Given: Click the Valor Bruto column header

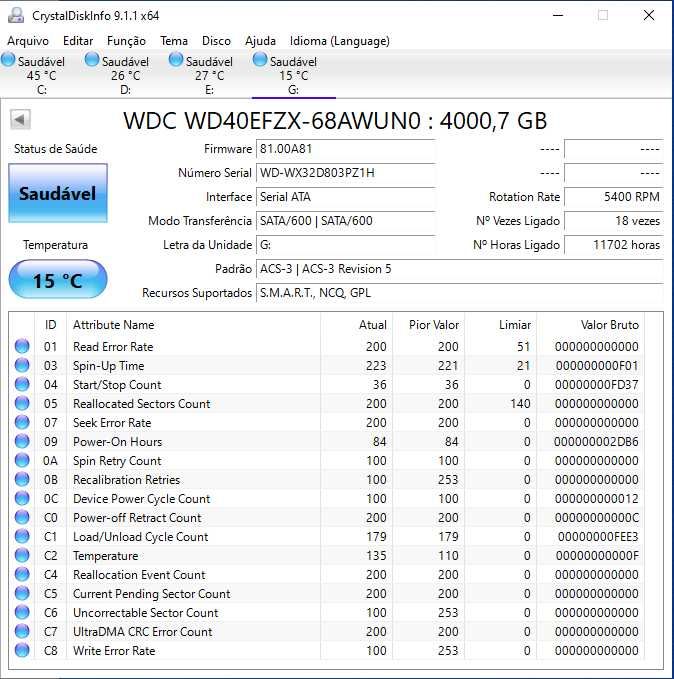Looking at the screenshot, I should (591, 325).
